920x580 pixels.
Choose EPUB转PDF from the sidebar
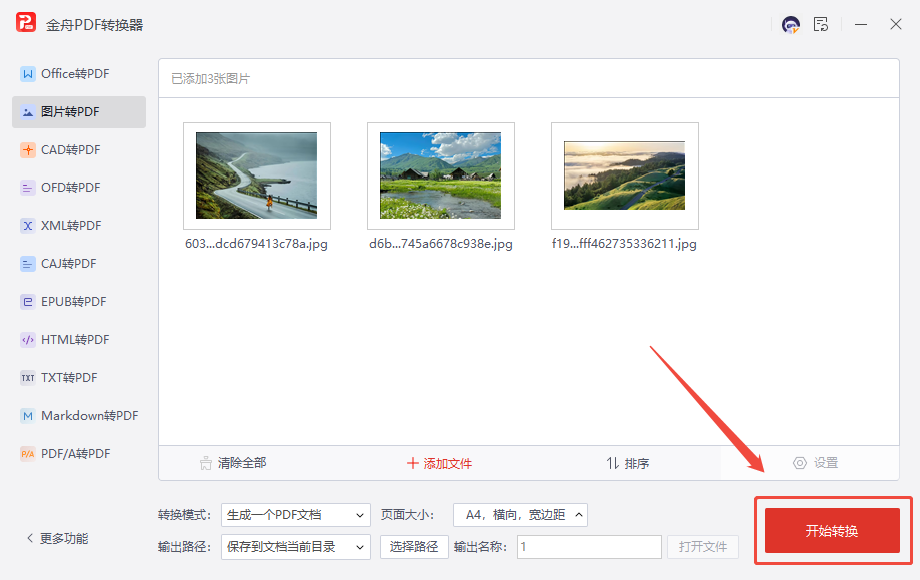(x=79, y=302)
